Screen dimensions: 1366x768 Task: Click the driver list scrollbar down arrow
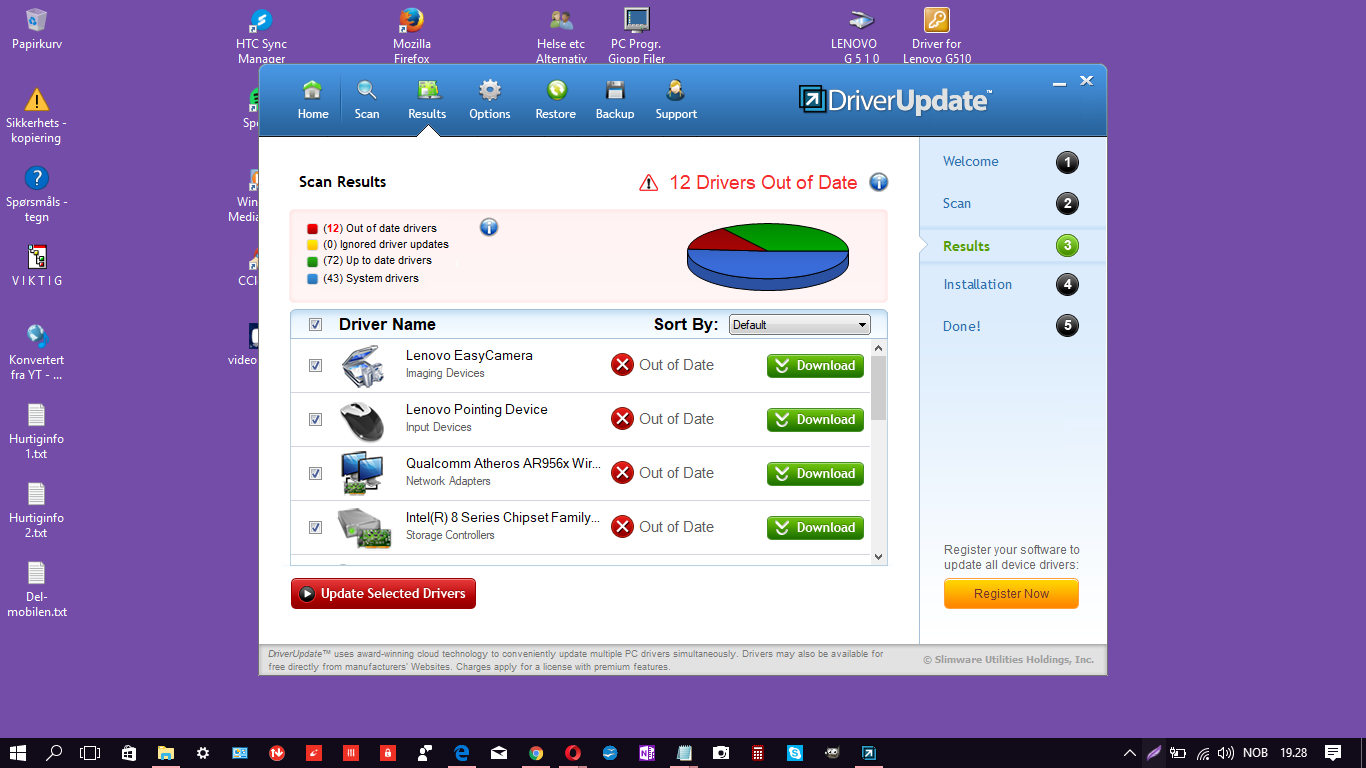[x=879, y=557]
